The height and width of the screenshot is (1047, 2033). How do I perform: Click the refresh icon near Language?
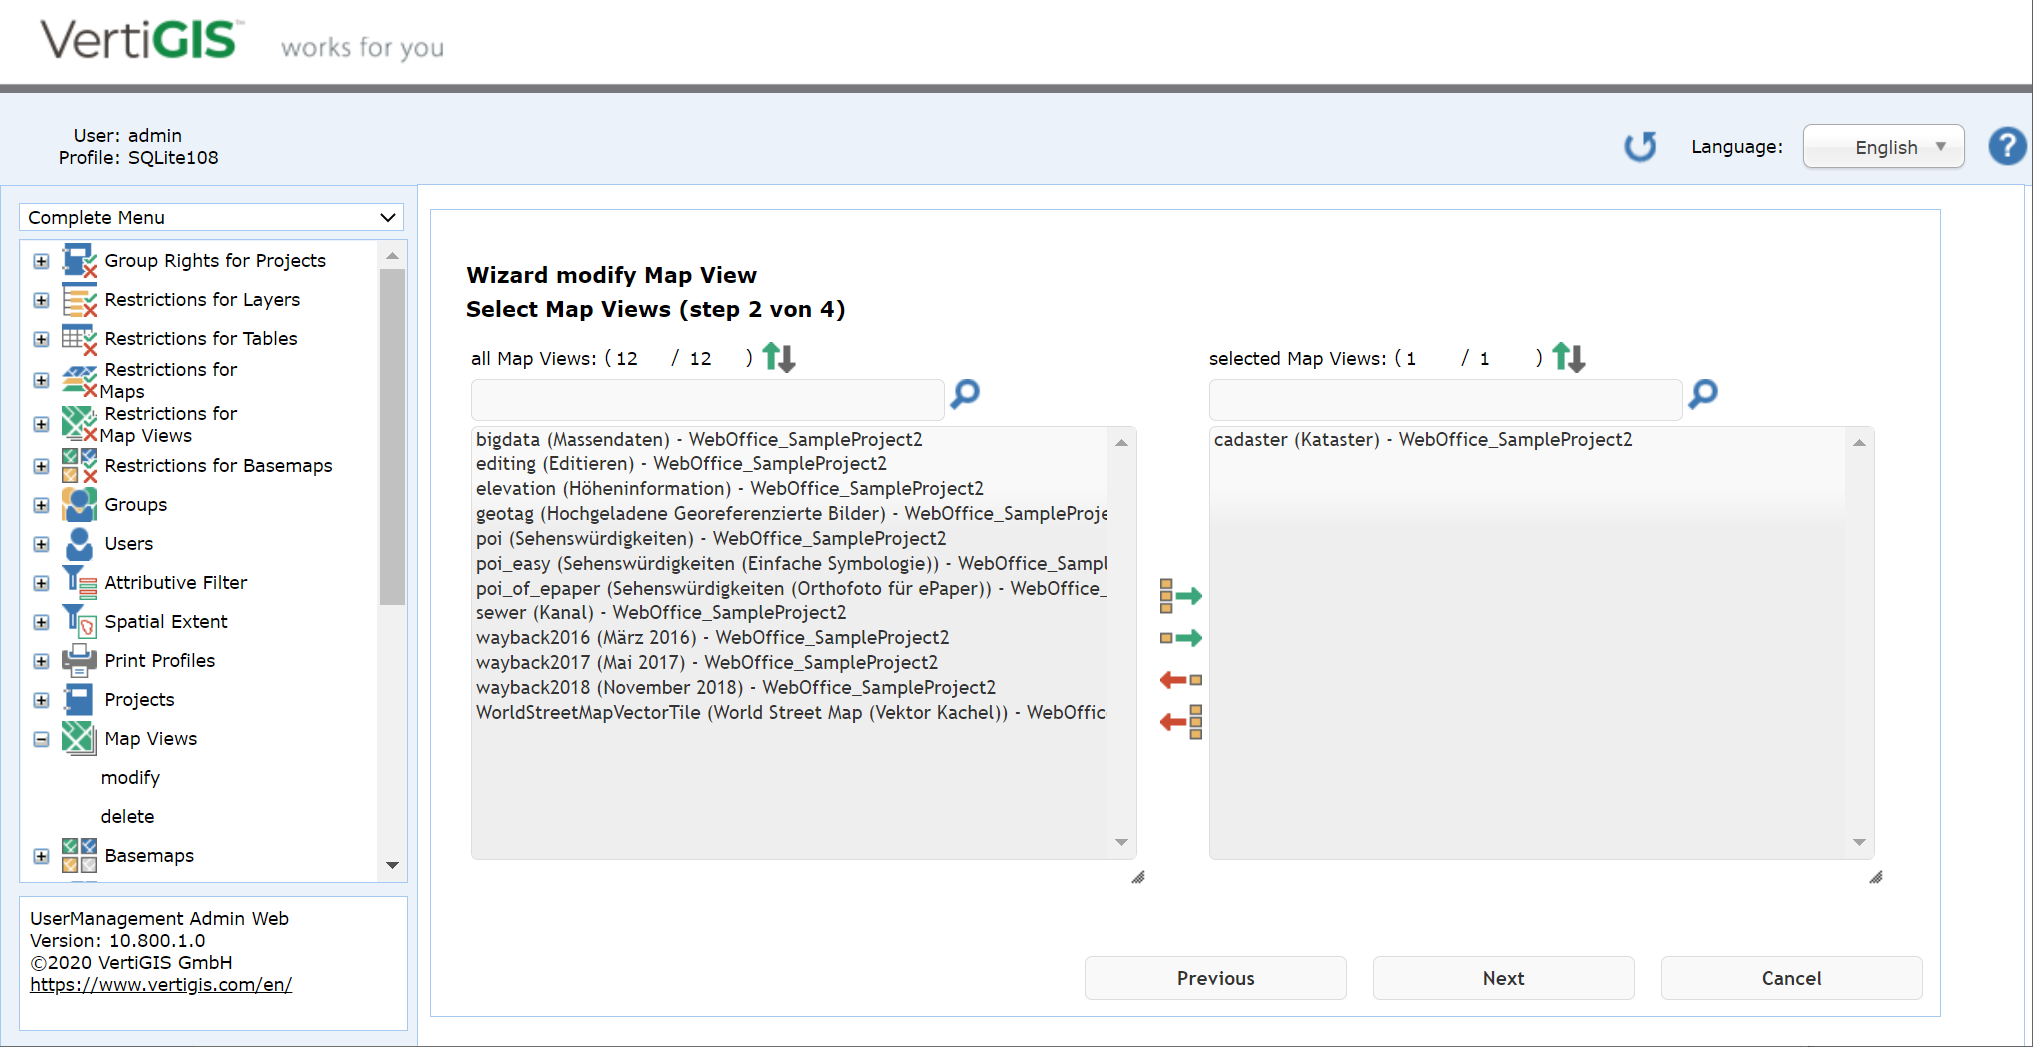1640,146
